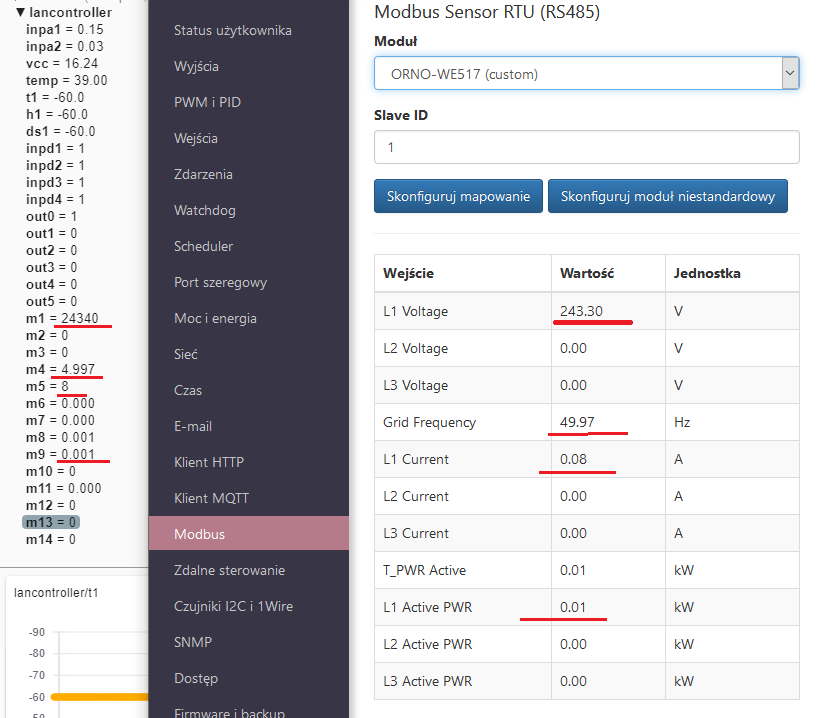Click the highlighted Modbus menu item
This screenshot has height=718, width=825.
pyautogui.click(x=200, y=534)
